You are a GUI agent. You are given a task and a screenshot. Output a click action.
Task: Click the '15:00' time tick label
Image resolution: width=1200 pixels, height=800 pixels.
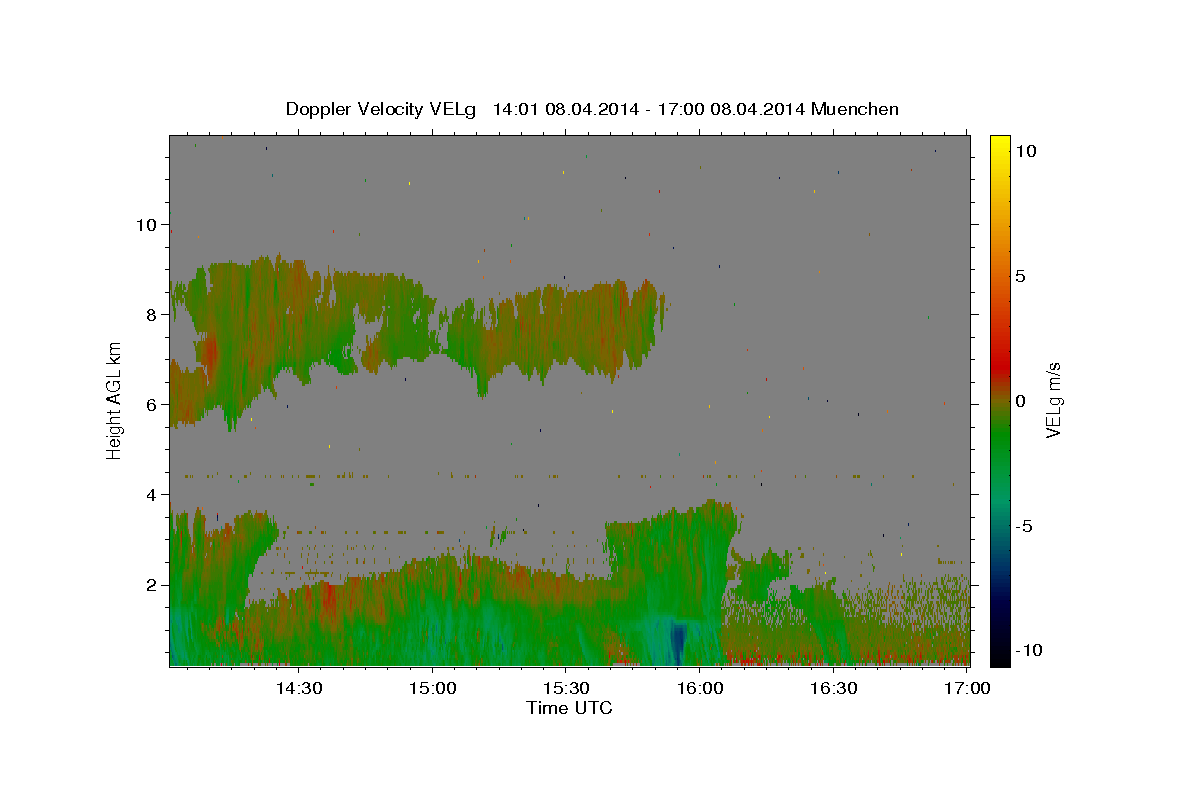(x=432, y=688)
